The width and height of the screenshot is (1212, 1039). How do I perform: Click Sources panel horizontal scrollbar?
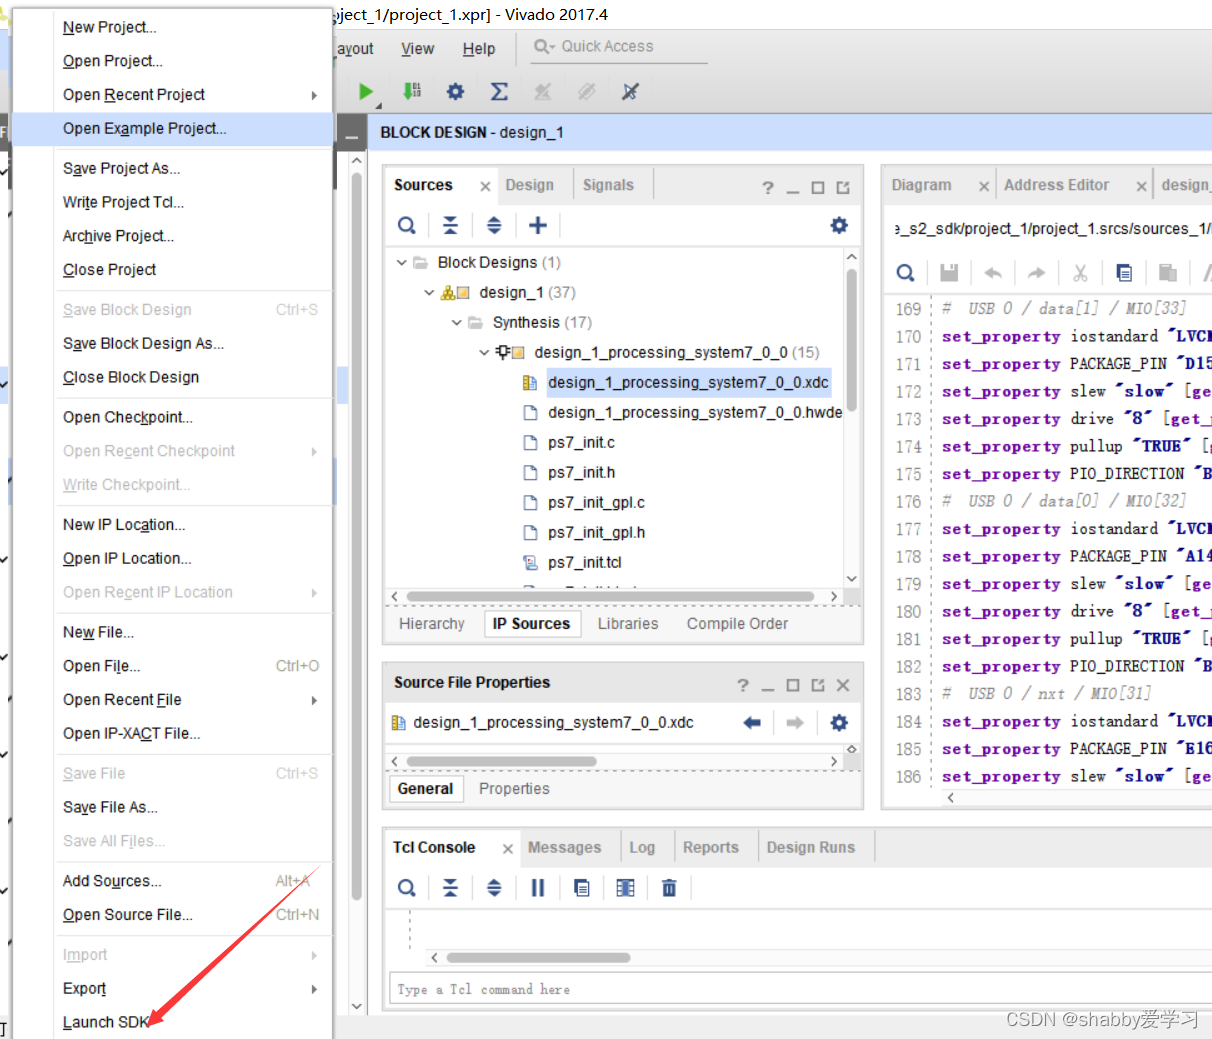(610, 597)
